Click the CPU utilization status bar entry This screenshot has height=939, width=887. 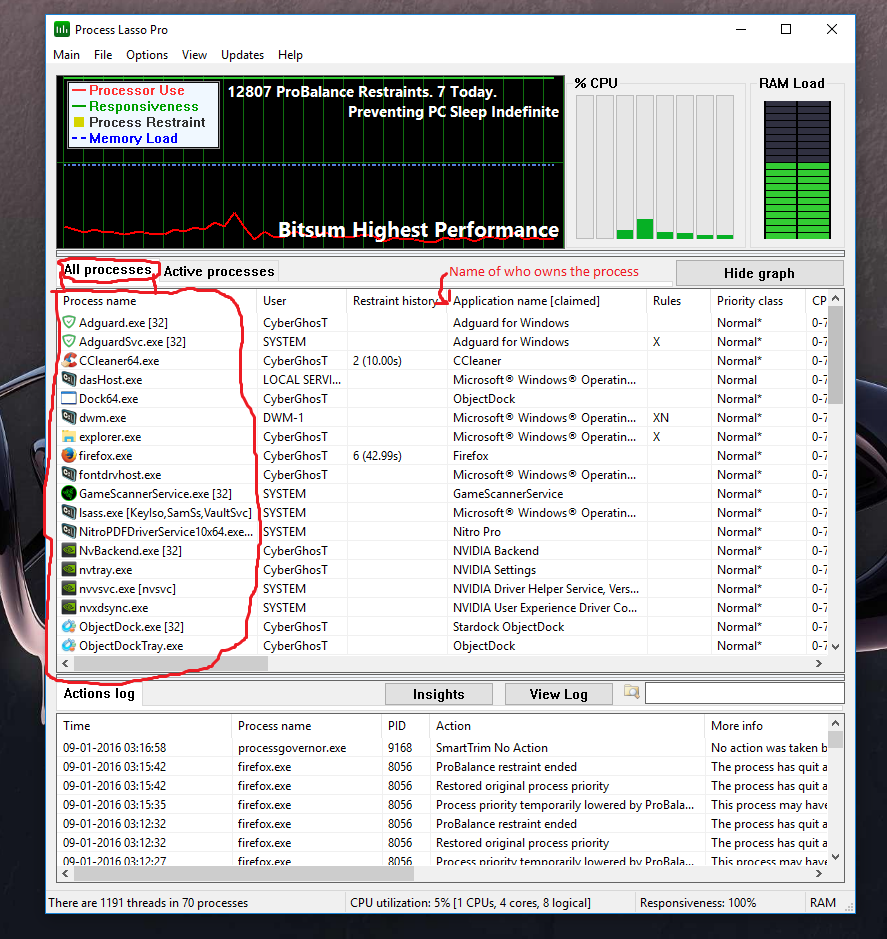[x=470, y=902]
